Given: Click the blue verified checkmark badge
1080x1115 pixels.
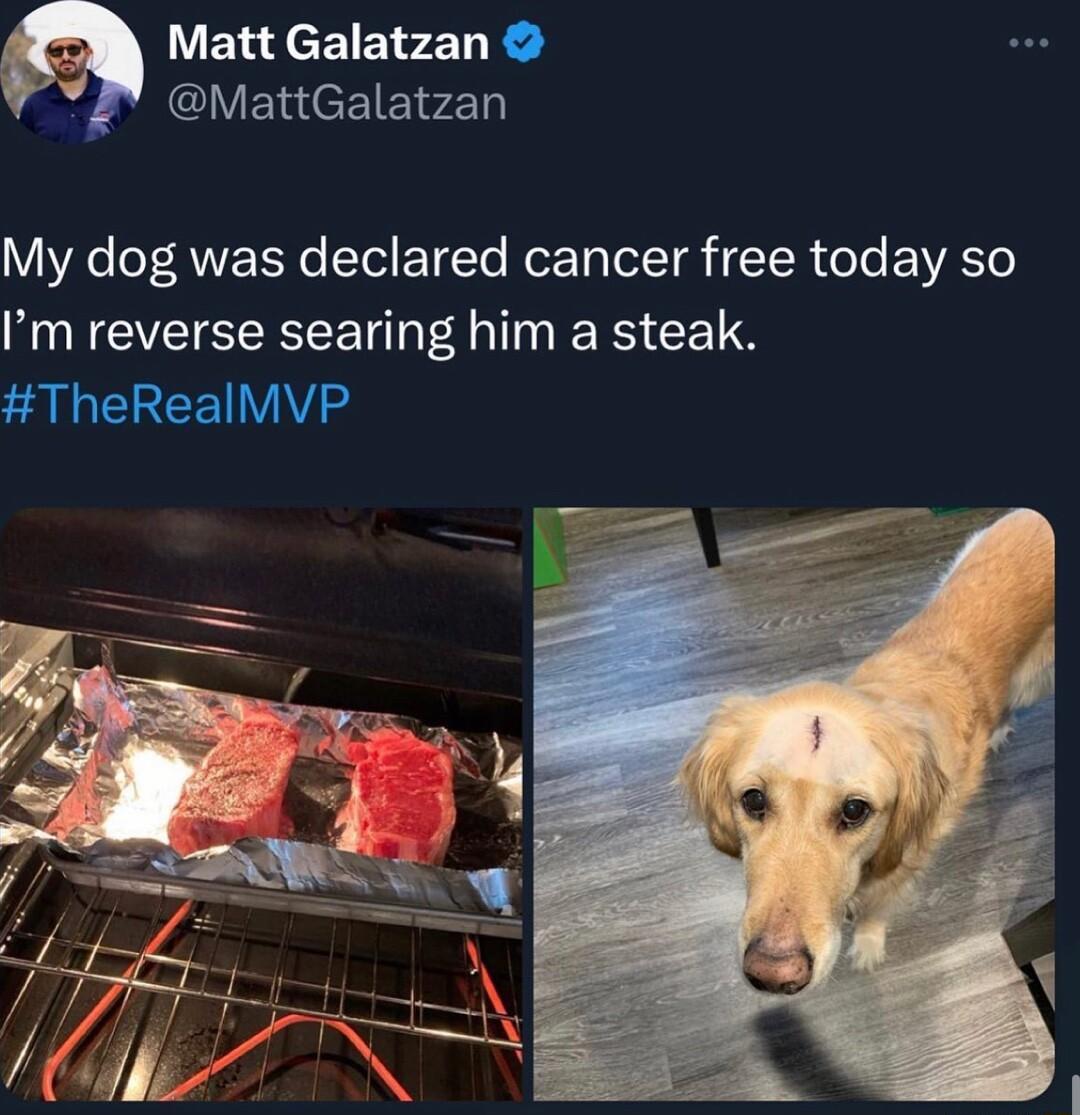Looking at the screenshot, I should tap(523, 42).
